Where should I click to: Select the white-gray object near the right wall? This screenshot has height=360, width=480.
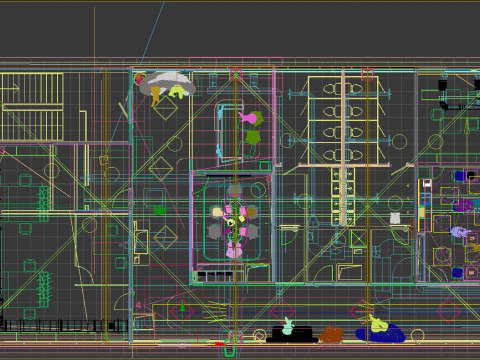pos(395,218)
